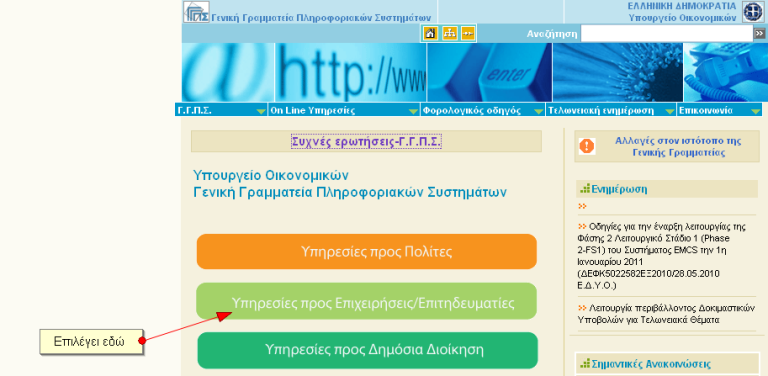Click the ΕΛΛΗΝΙΚΗ ΔΗΜΟΚΡΑΤΙΑ Υπουργείο Οικονομικών header text

682,12
